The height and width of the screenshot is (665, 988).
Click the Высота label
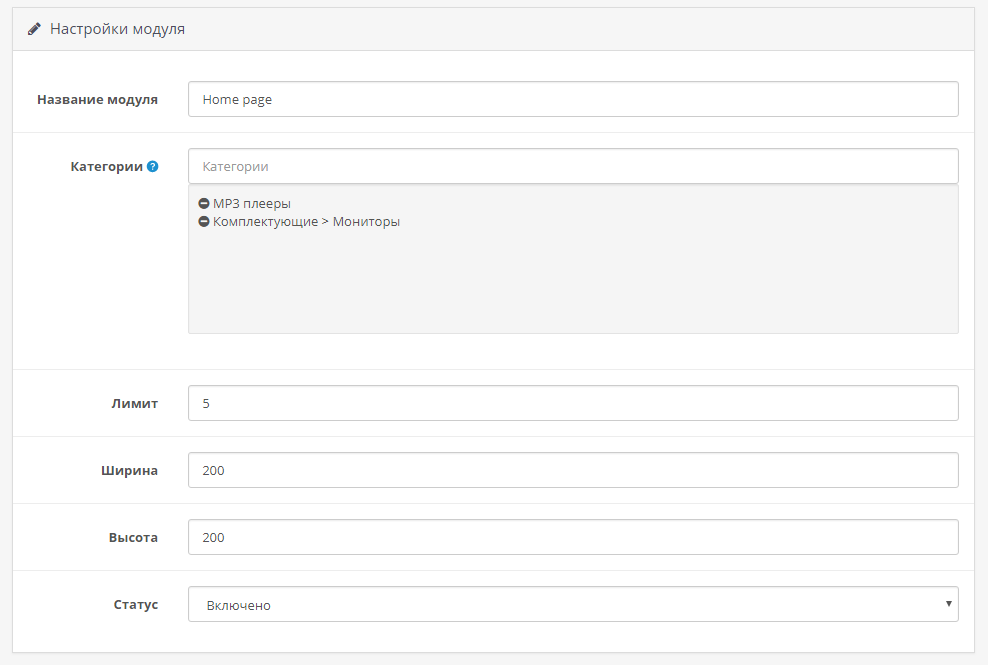(x=133, y=537)
